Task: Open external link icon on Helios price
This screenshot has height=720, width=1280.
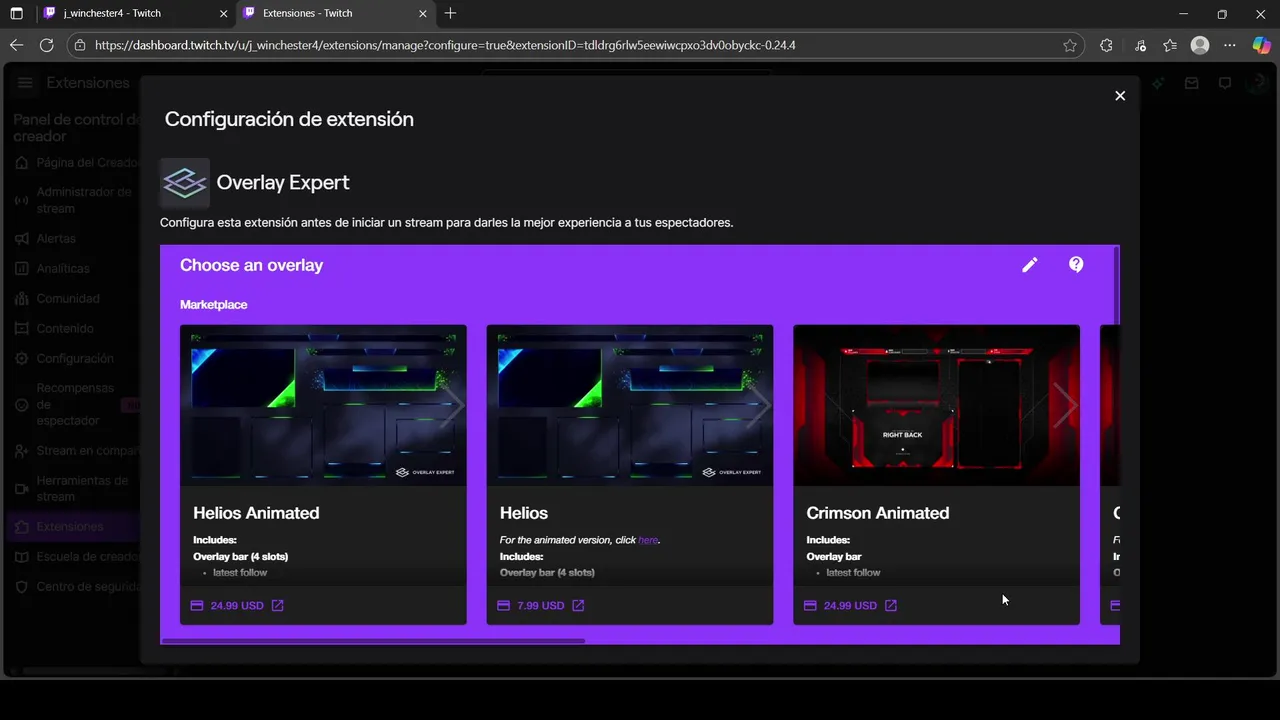Action: click(578, 606)
